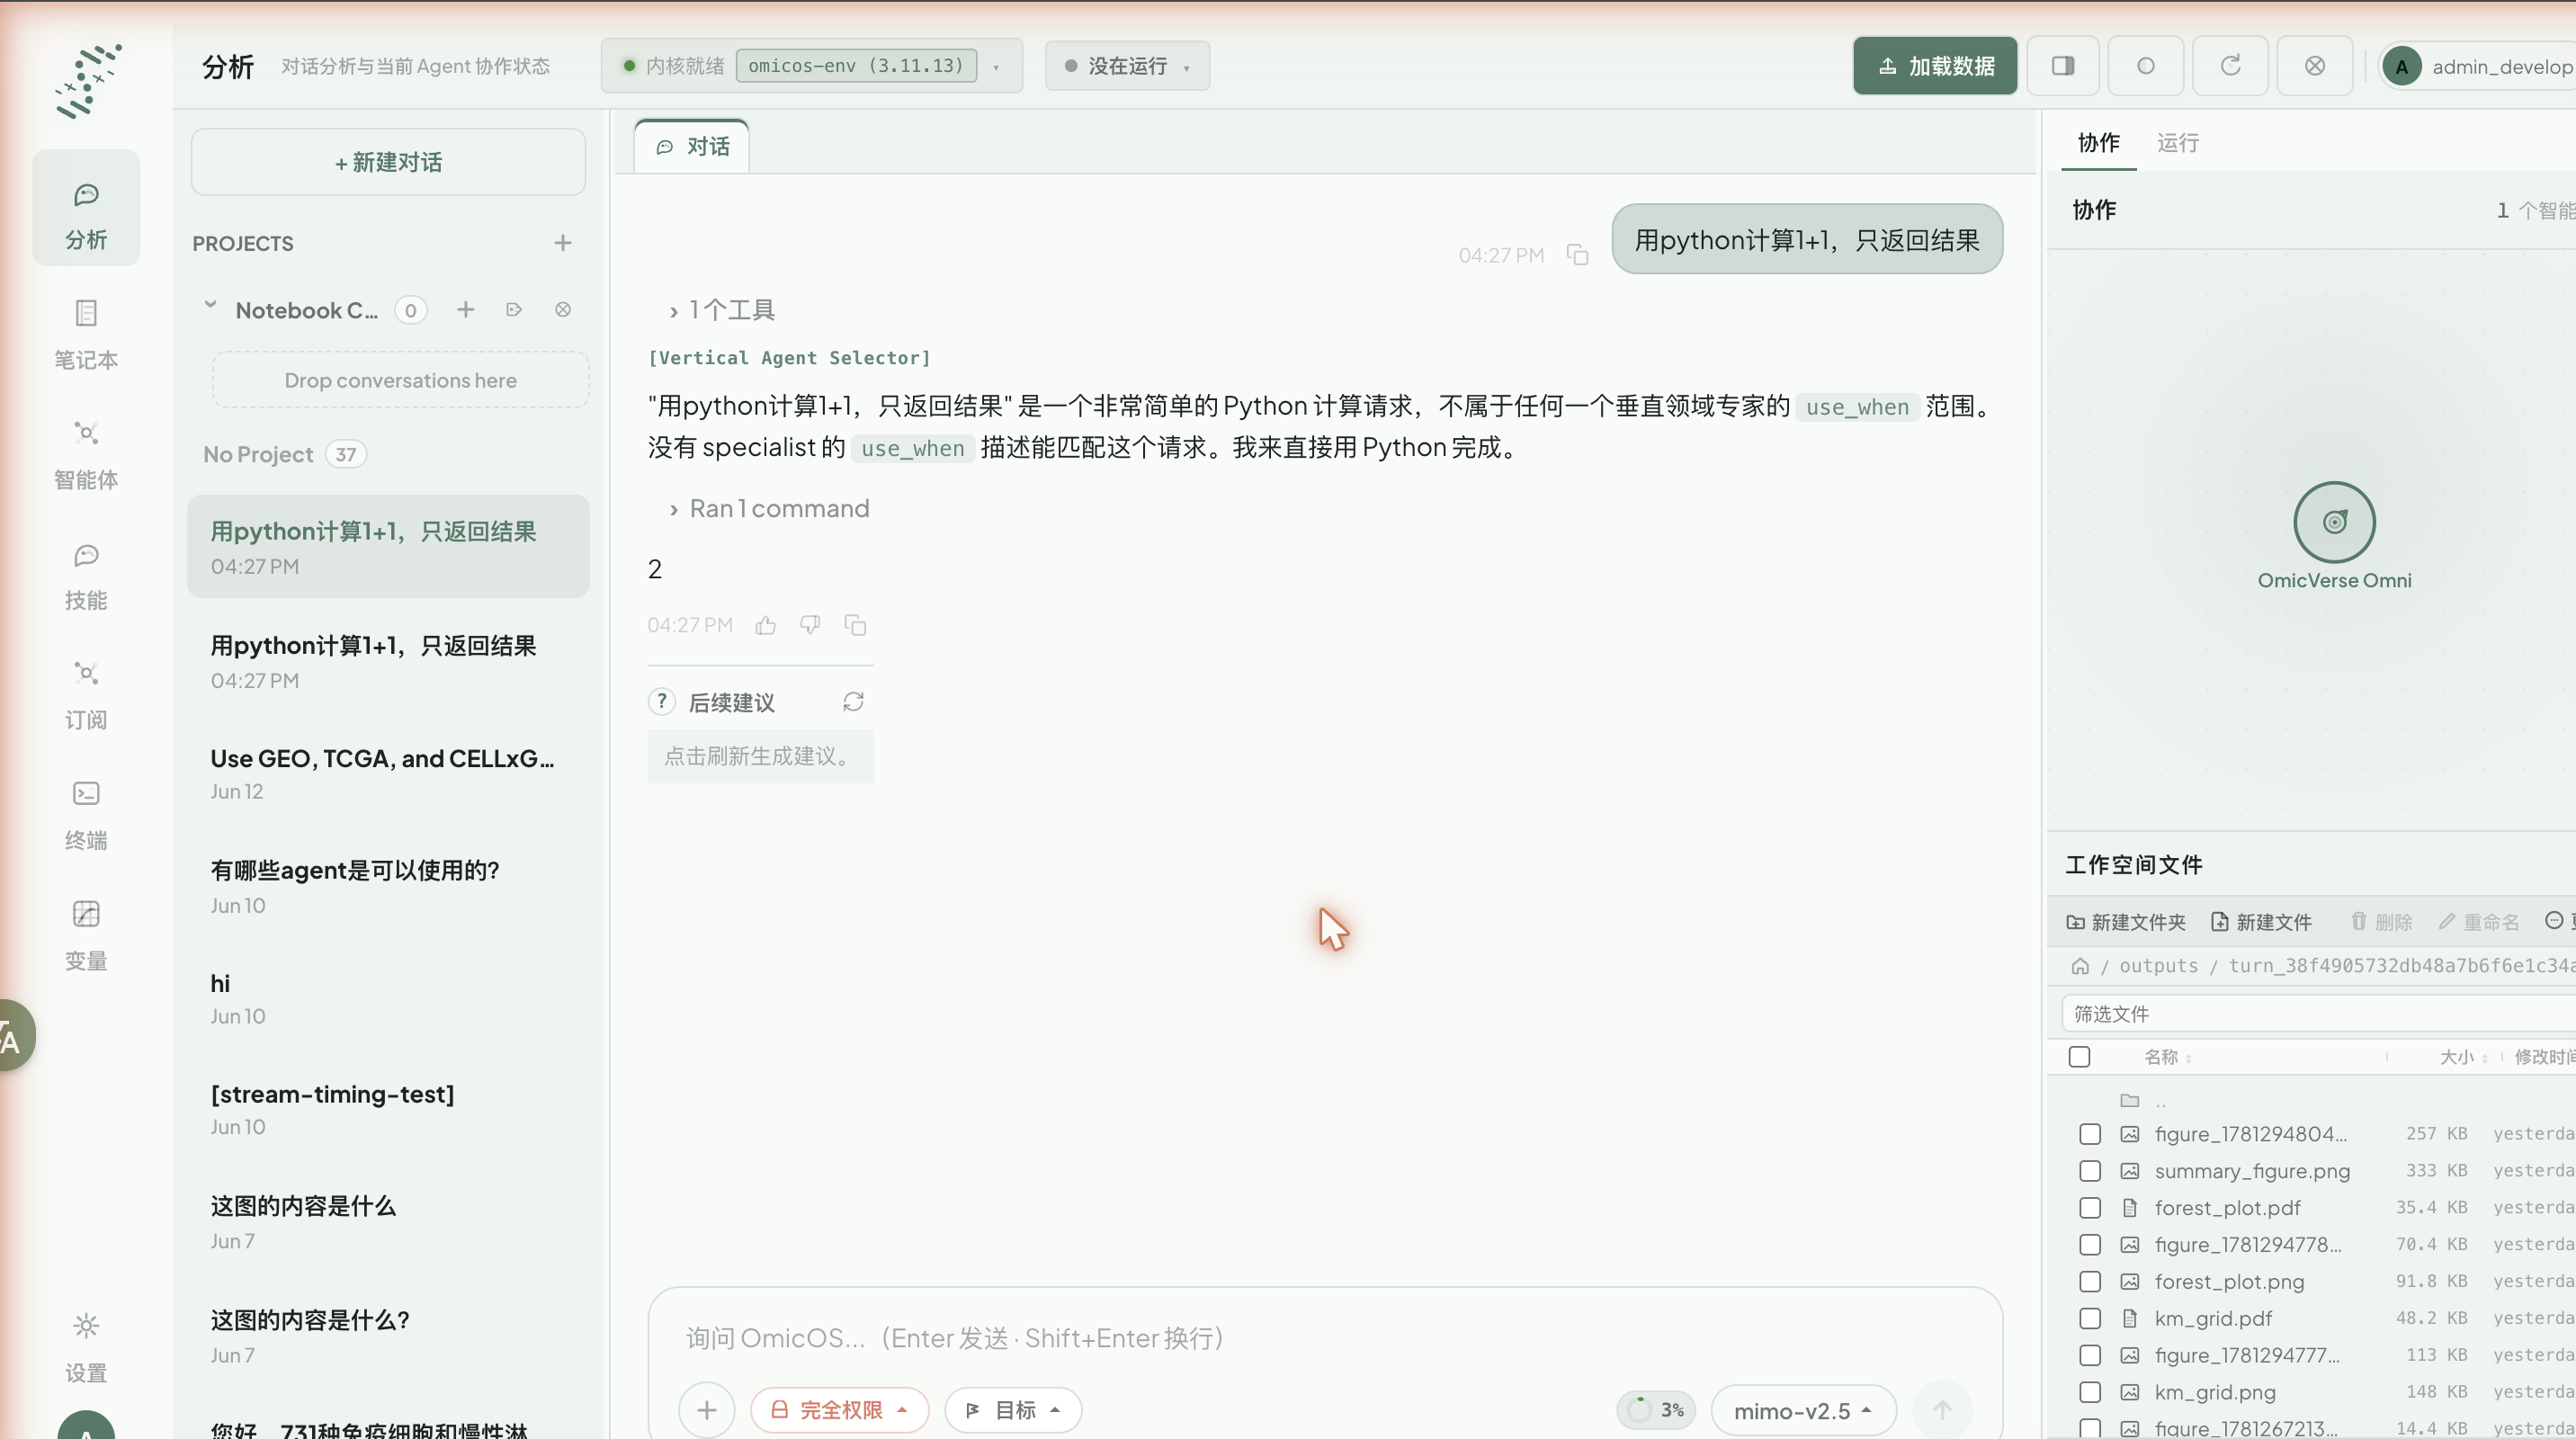Refresh the 后续建议 suggestions
Image resolution: width=2576 pixels, height=1439 pixels.
pyautogui.click(x=853, y=702)
